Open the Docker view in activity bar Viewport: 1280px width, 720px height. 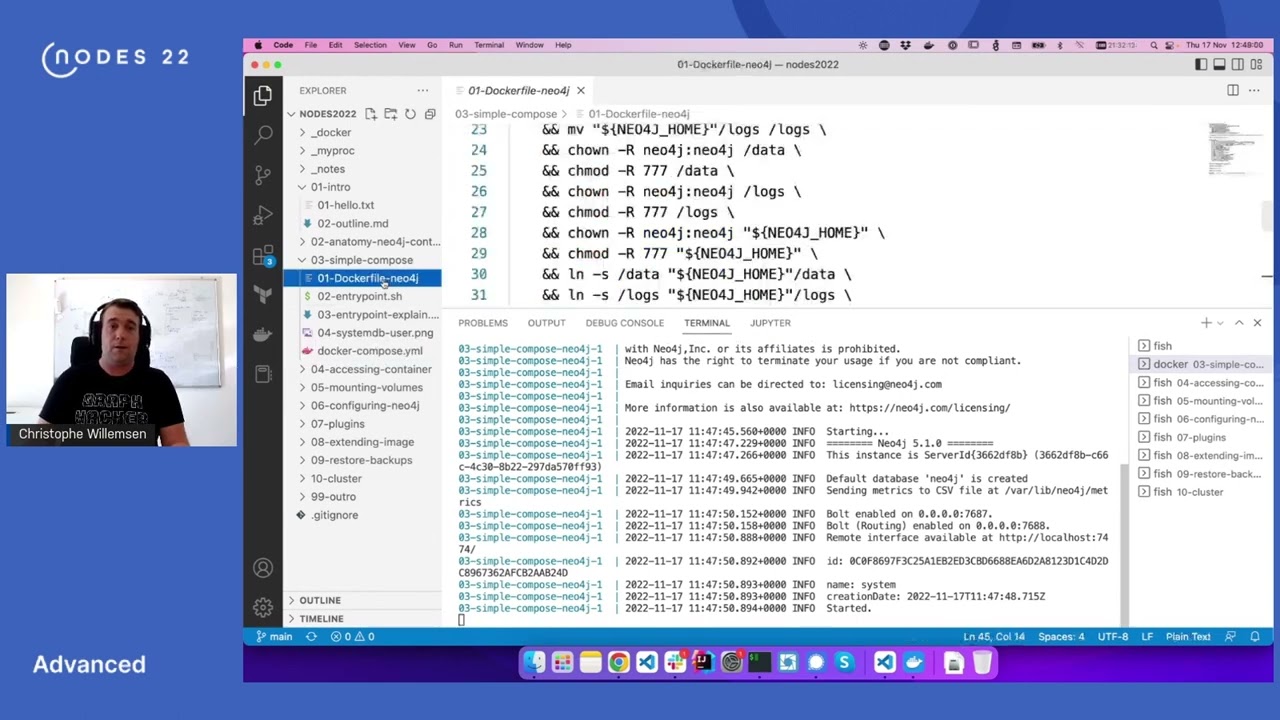click(x=263, y=334)
